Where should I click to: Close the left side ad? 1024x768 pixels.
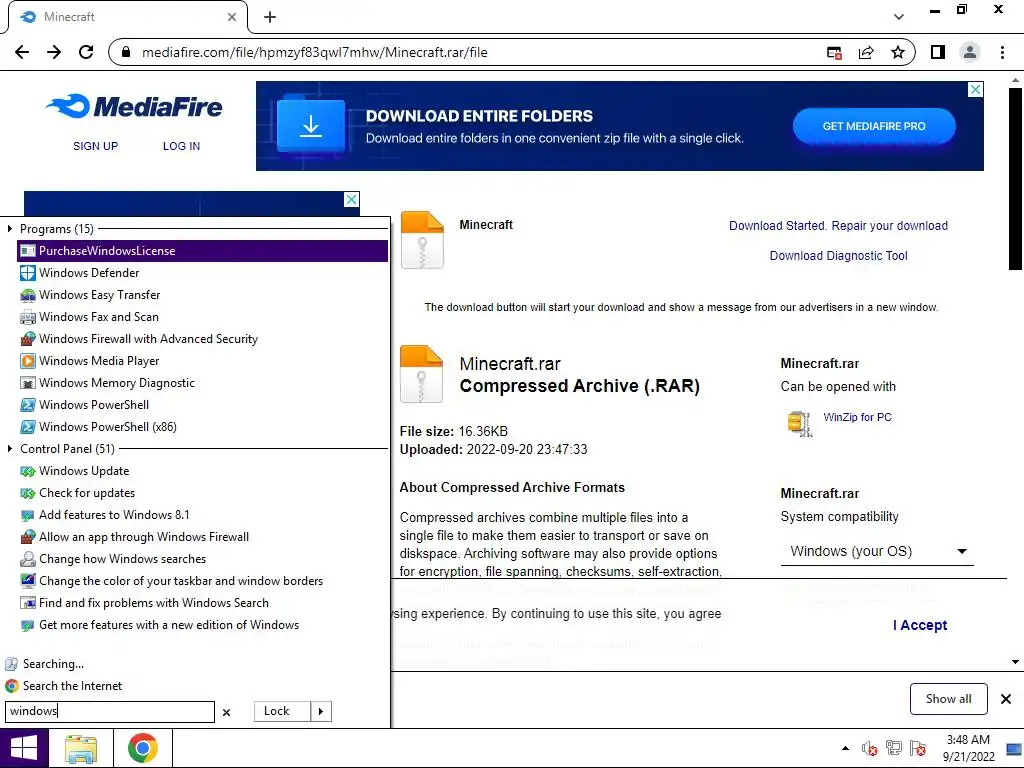(x=351, y=200)
